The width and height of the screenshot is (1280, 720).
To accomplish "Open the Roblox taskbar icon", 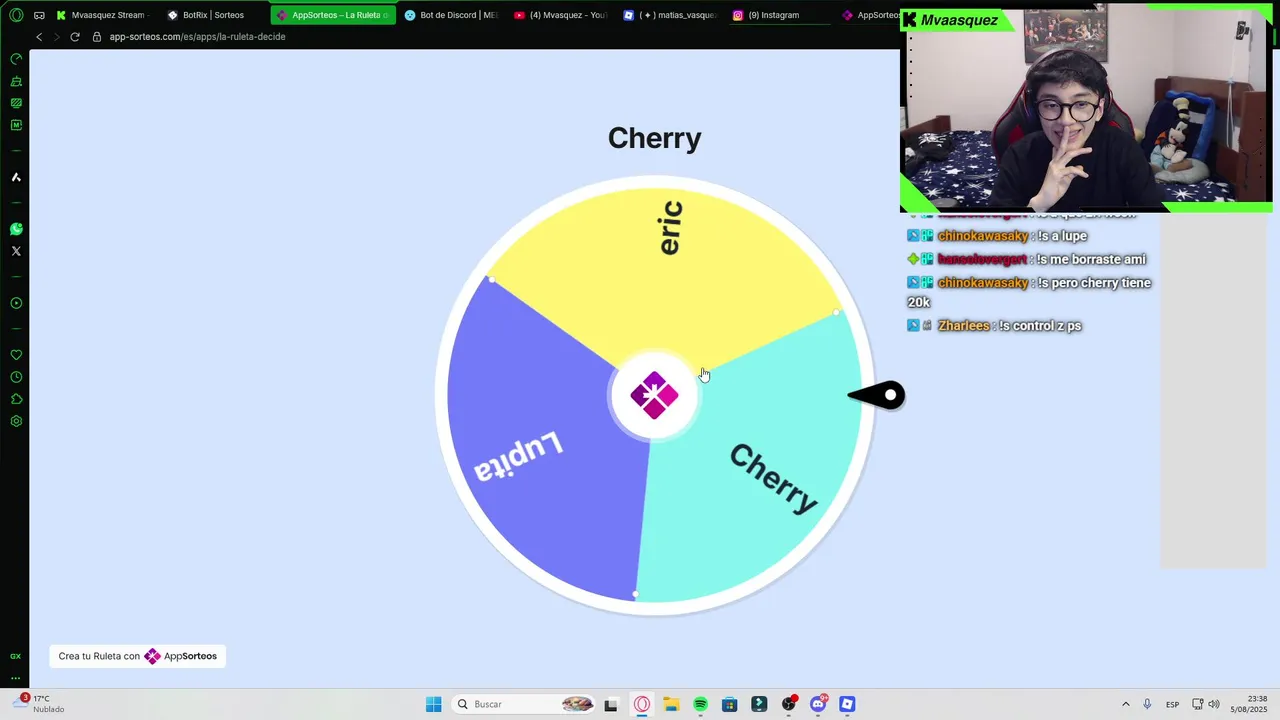I will [x=847, y=704].
